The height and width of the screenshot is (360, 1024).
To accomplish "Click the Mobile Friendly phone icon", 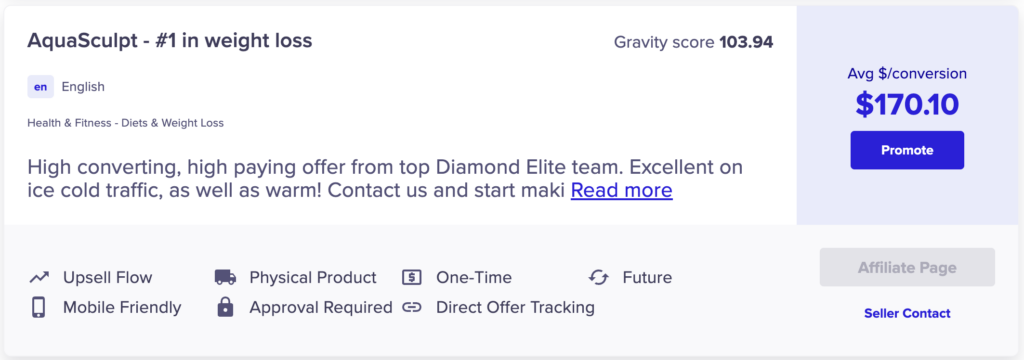I will 39,307.
